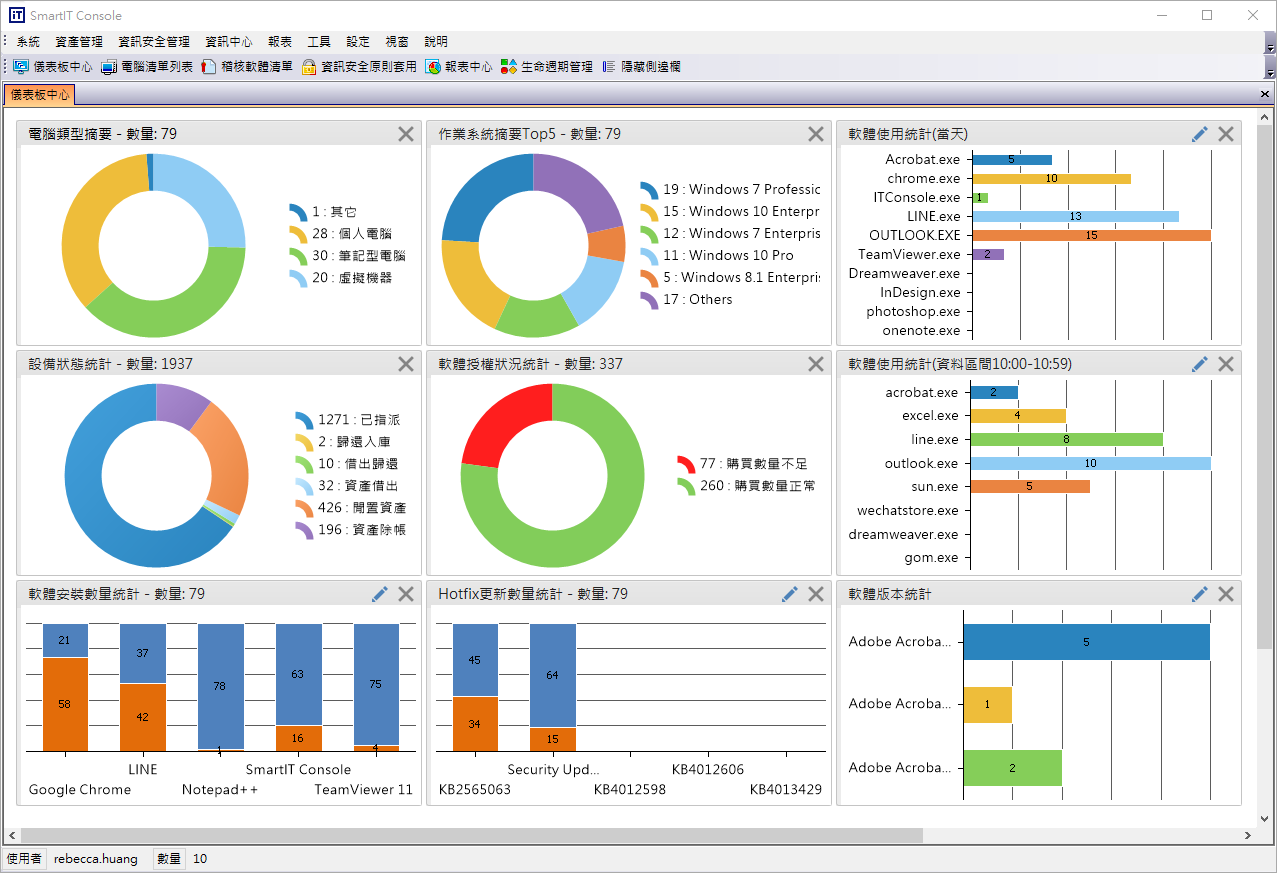The image size is (1277, 873).
Task: Edit the 軟體使用統計(當天) panel via its pencil icon
Action: 1199,133
